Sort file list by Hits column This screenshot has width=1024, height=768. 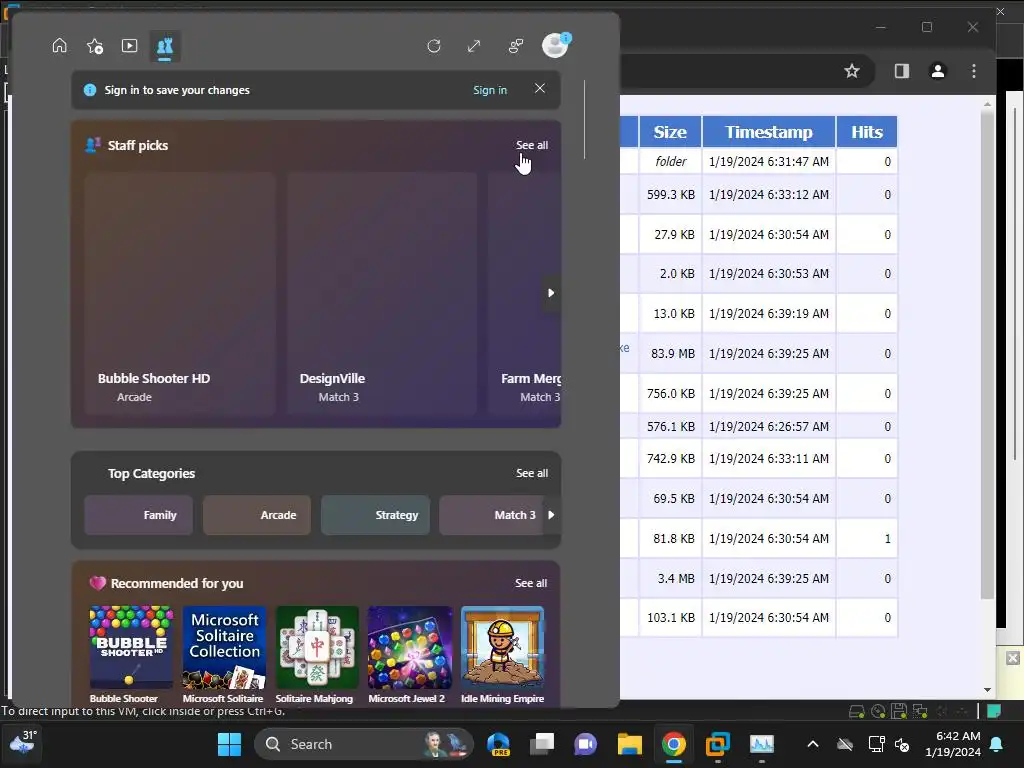[x=867, y=132]
